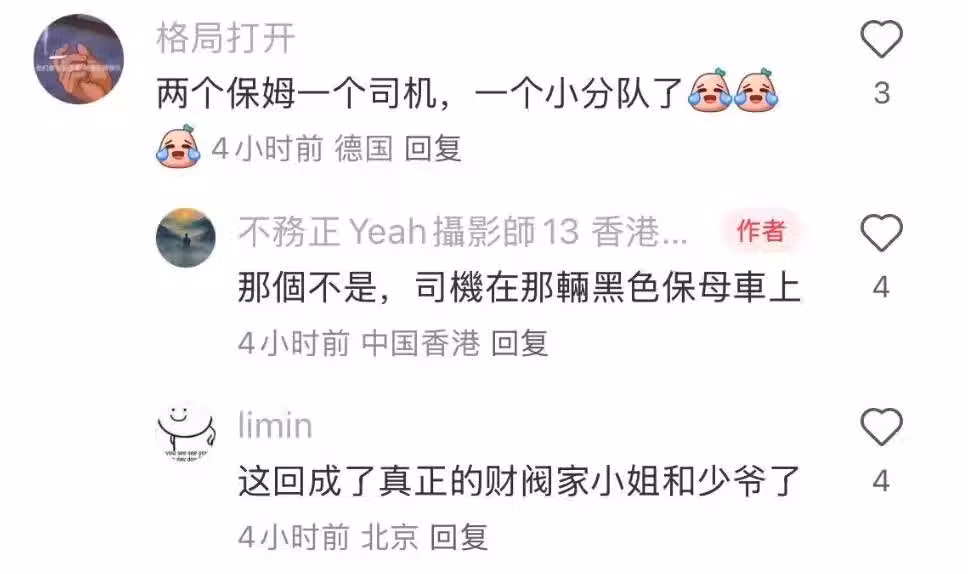The height and width of the screenshot is (574, 968).
Task: Select comment text 这回成了真正的财阀家小姐和少爷了
Action: click(519, 482)
